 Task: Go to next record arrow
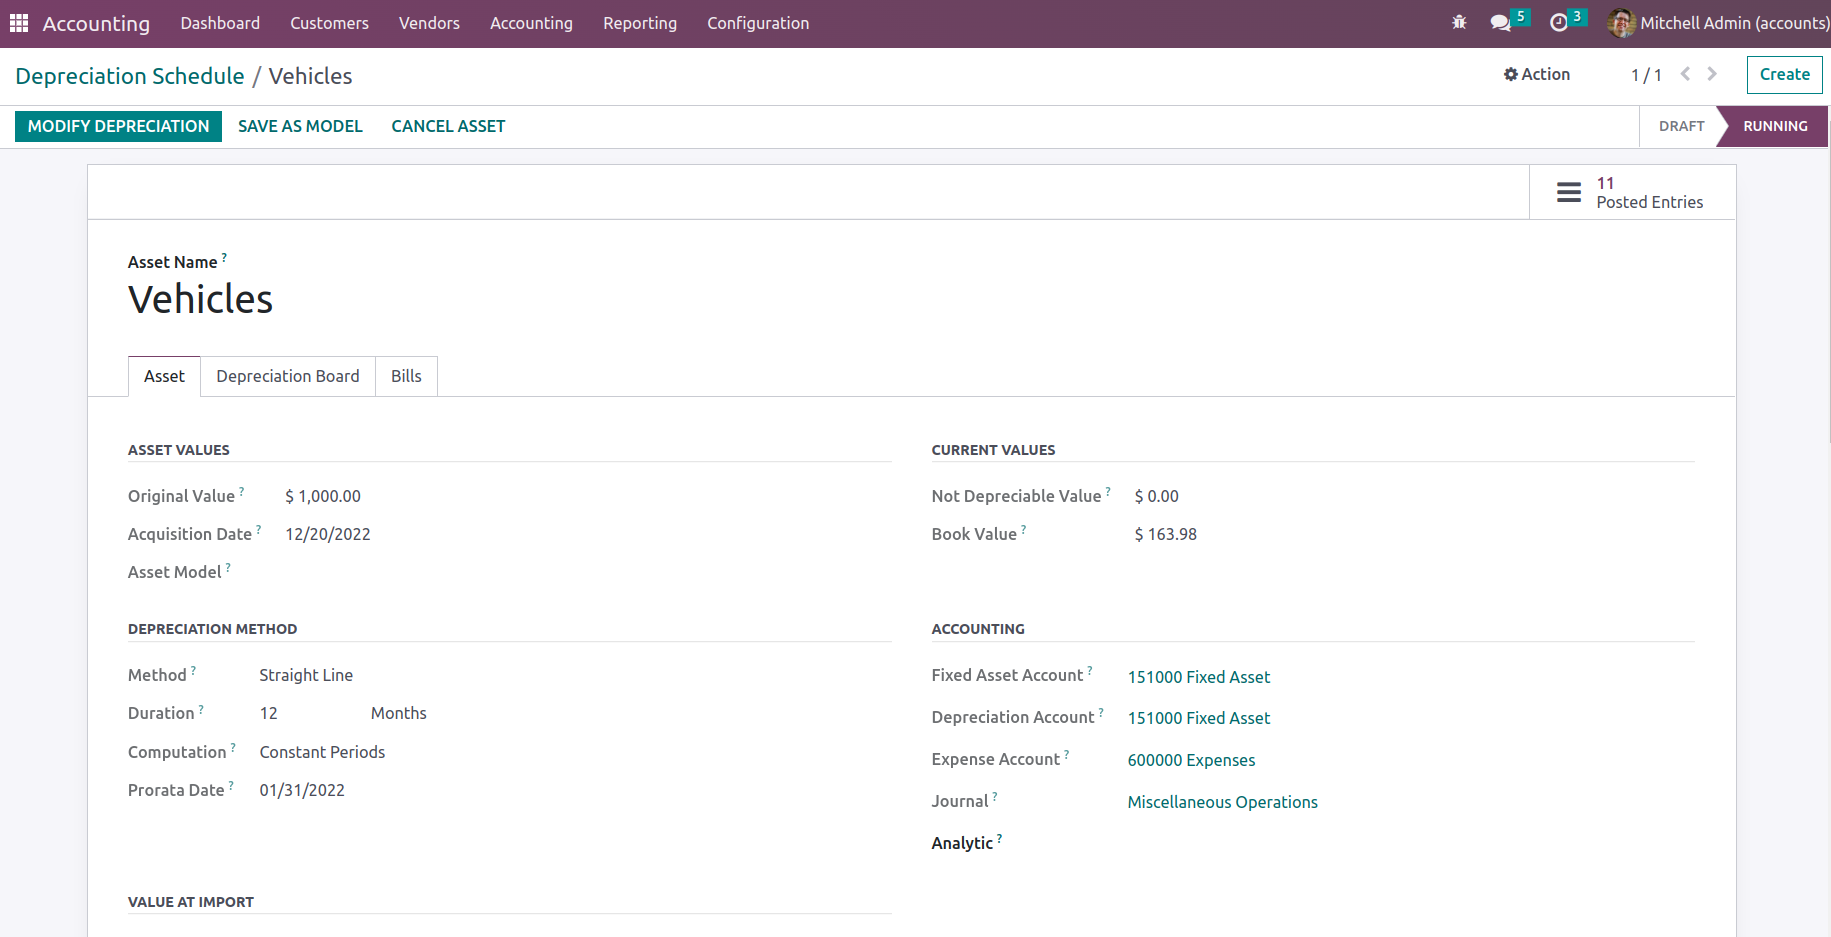(1712, 74)
